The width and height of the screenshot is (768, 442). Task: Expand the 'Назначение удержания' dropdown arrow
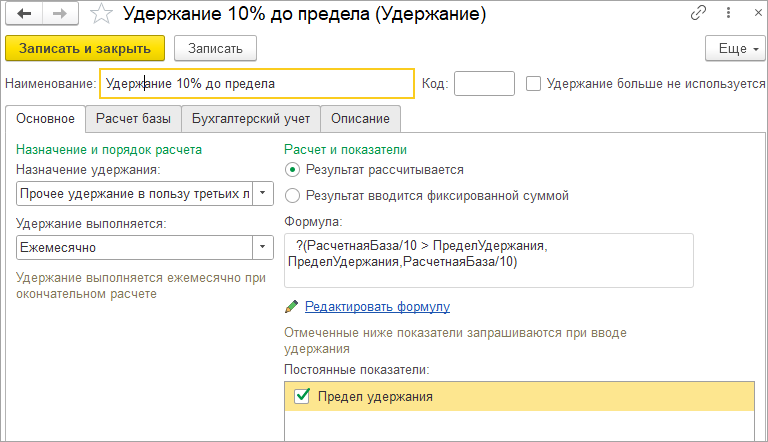pos(263,193)
